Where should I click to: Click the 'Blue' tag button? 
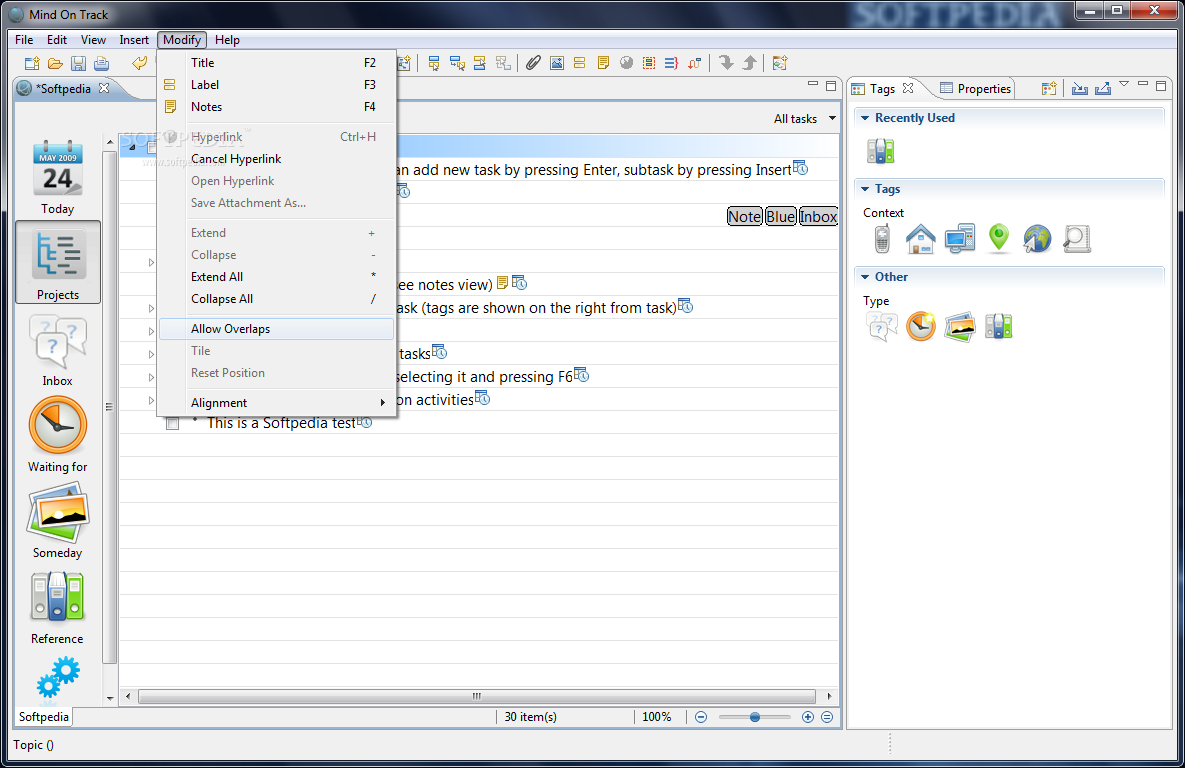click(x=781, y=217)
